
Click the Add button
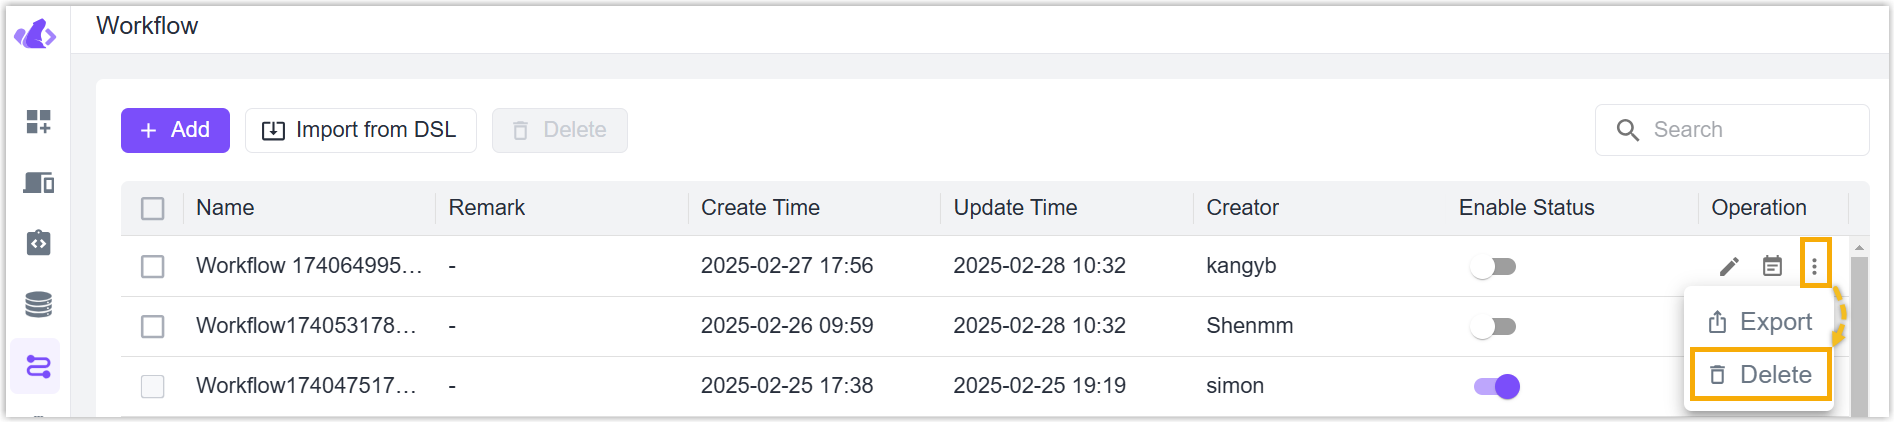click(175, 130)
